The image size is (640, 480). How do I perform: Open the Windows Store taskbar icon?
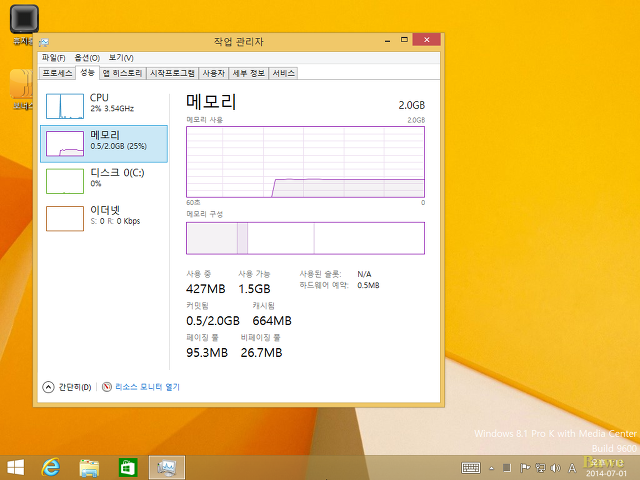pyautogui.click(x=128, y=467)
